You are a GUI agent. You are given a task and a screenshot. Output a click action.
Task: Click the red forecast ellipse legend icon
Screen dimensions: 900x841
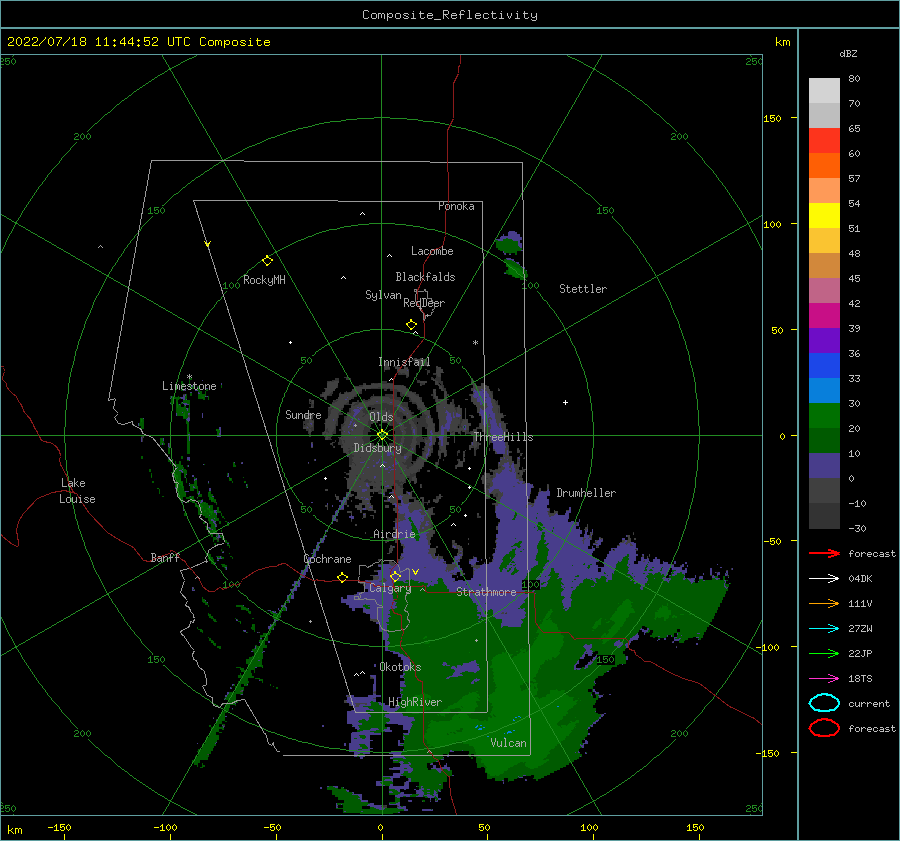coord(824,728)
